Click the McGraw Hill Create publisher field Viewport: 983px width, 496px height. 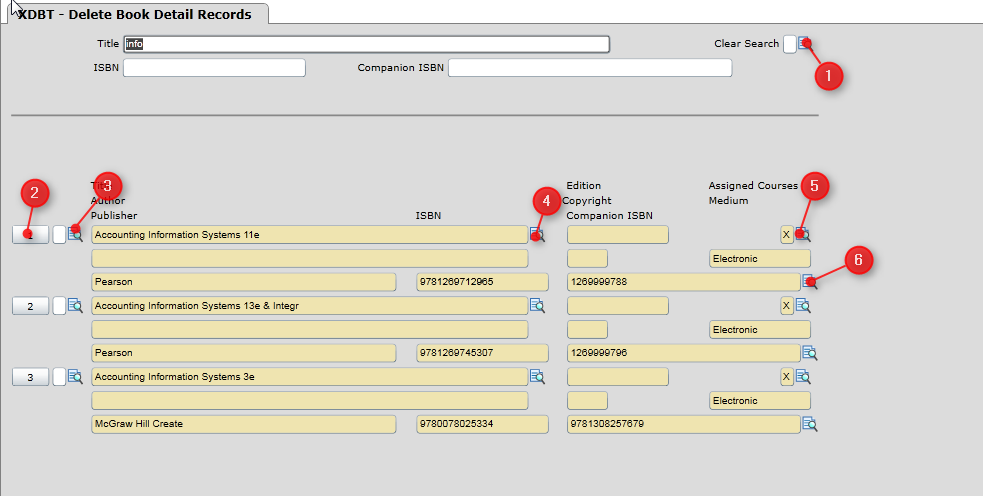click(244, 424)
